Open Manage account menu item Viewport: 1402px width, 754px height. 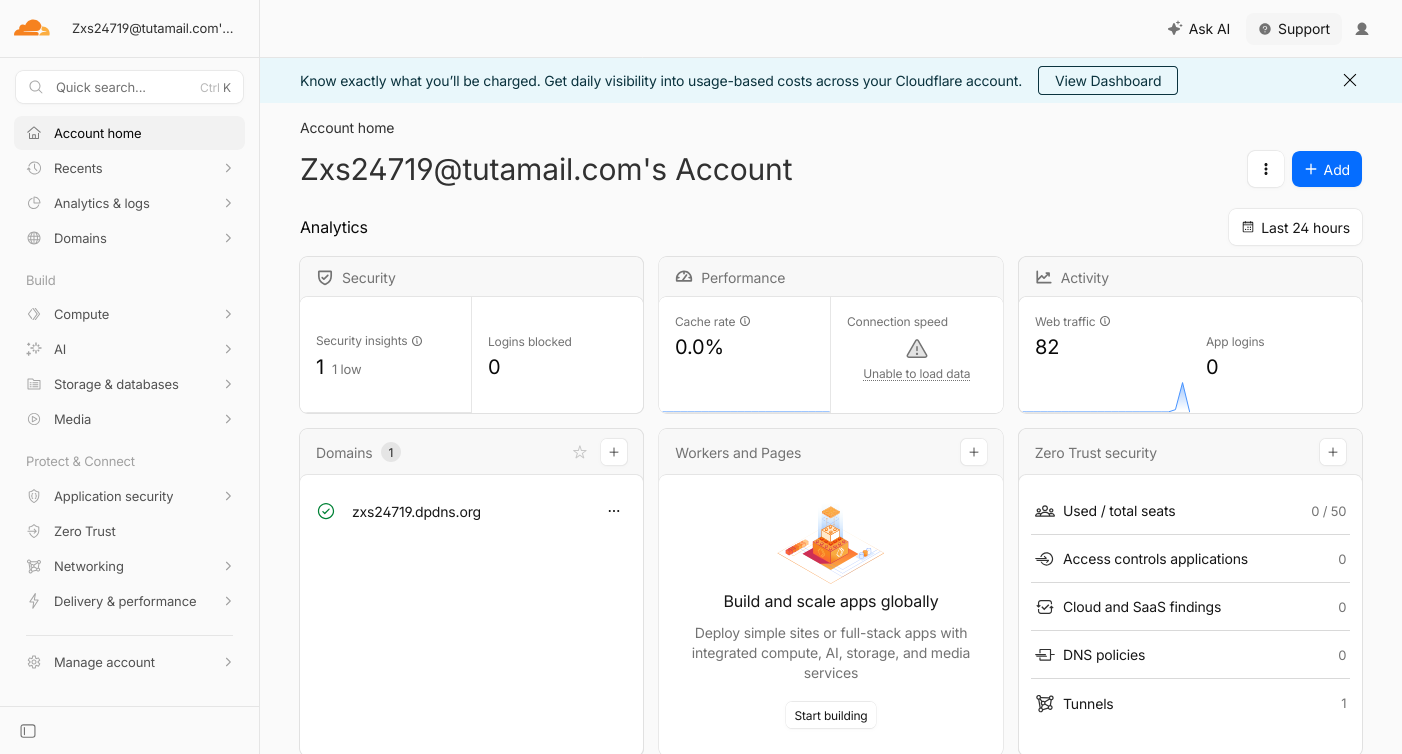[130, 662]
